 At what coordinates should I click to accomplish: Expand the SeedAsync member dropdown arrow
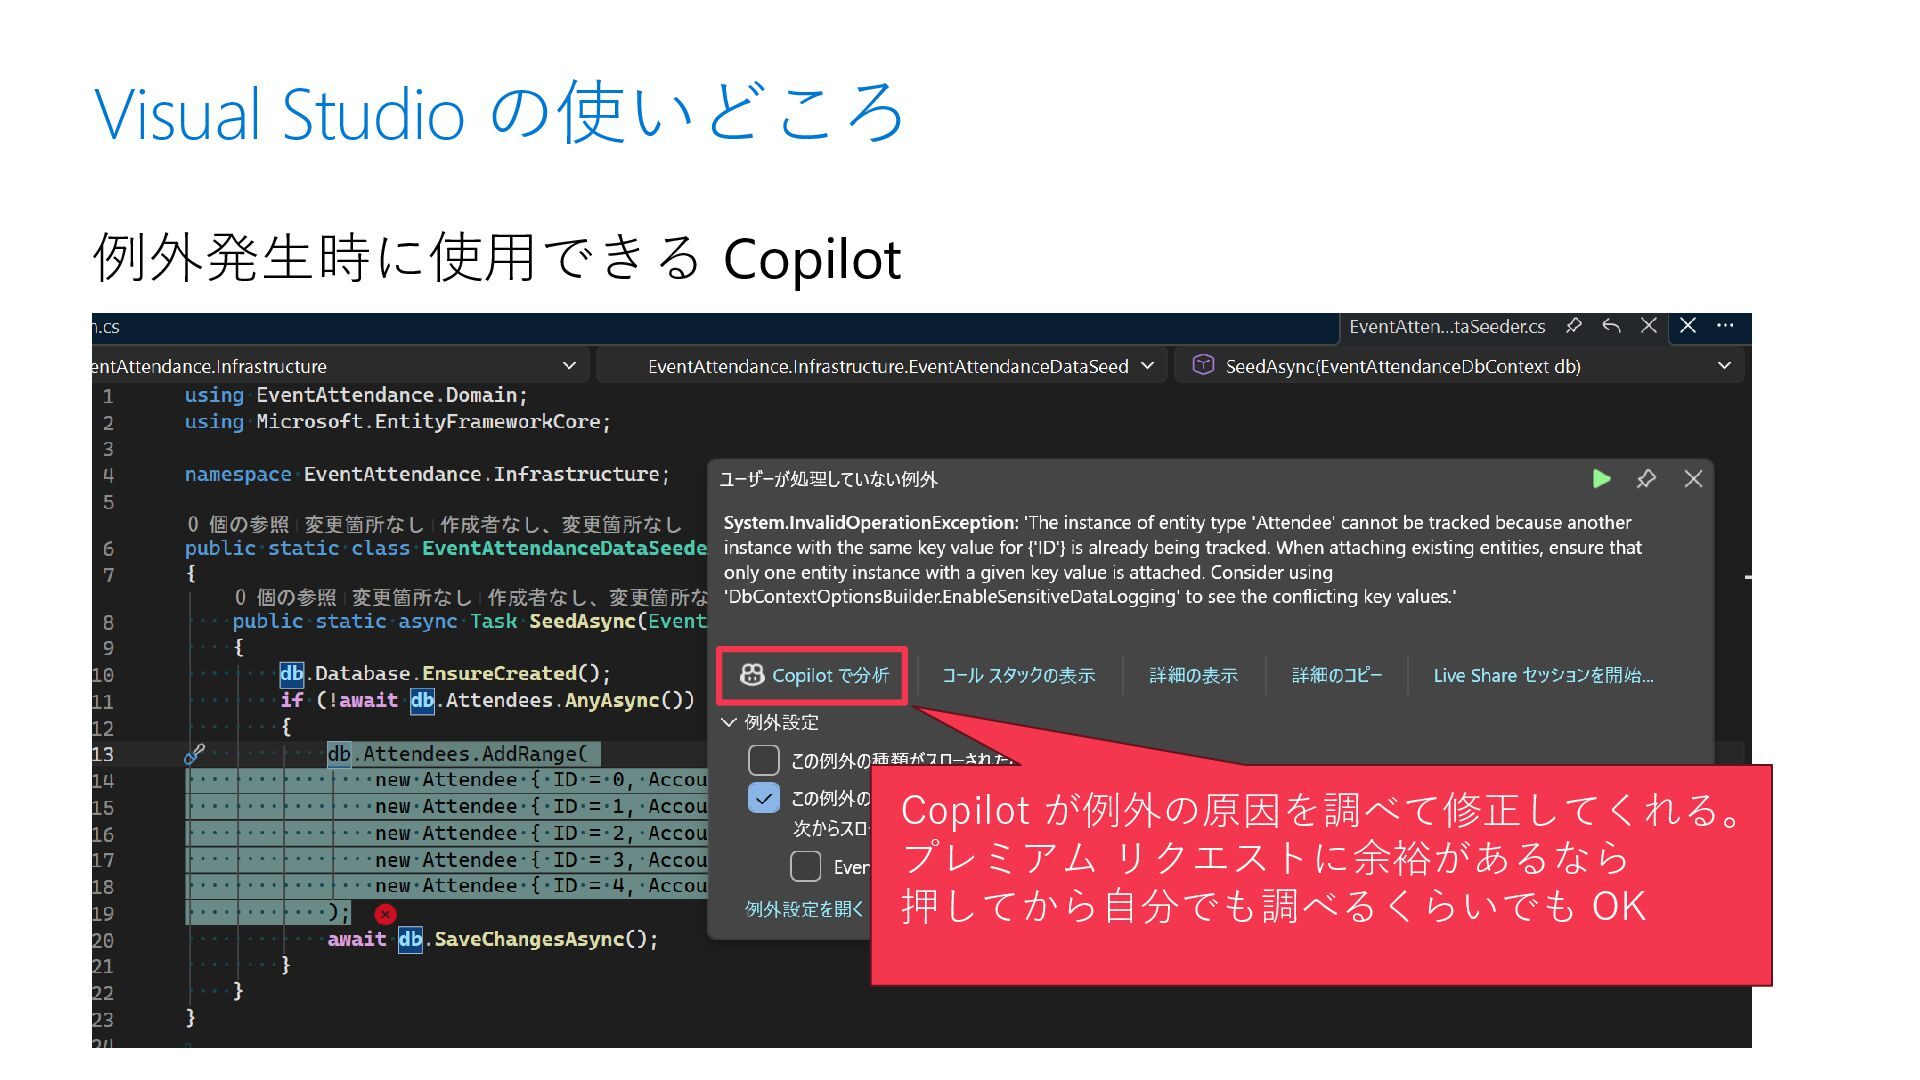point(1724,366)
